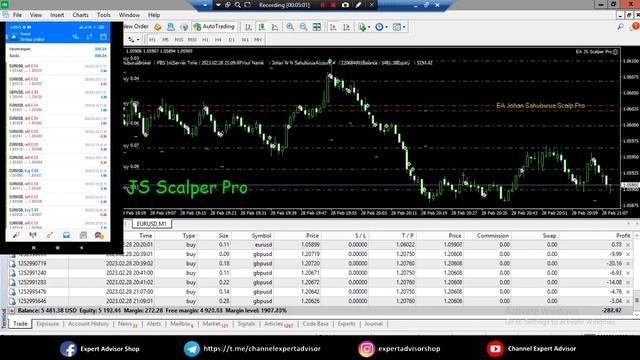The width and height of the screenshot is (640, 360).
Task: Open the chat messages icon in the phone app
Action: tap(99, 235)
